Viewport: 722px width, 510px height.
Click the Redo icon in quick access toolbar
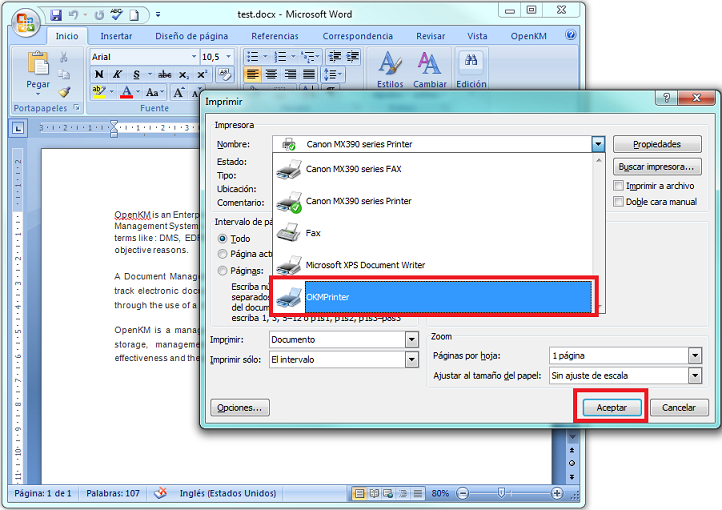click(x=99, y=15)
